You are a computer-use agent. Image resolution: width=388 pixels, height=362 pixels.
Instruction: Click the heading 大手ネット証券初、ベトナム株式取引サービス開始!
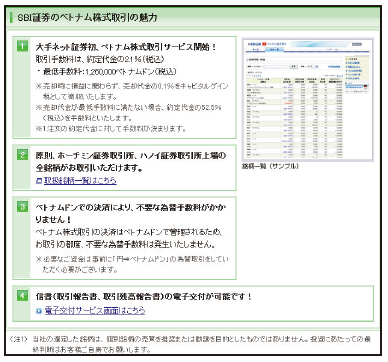[127, 47]
